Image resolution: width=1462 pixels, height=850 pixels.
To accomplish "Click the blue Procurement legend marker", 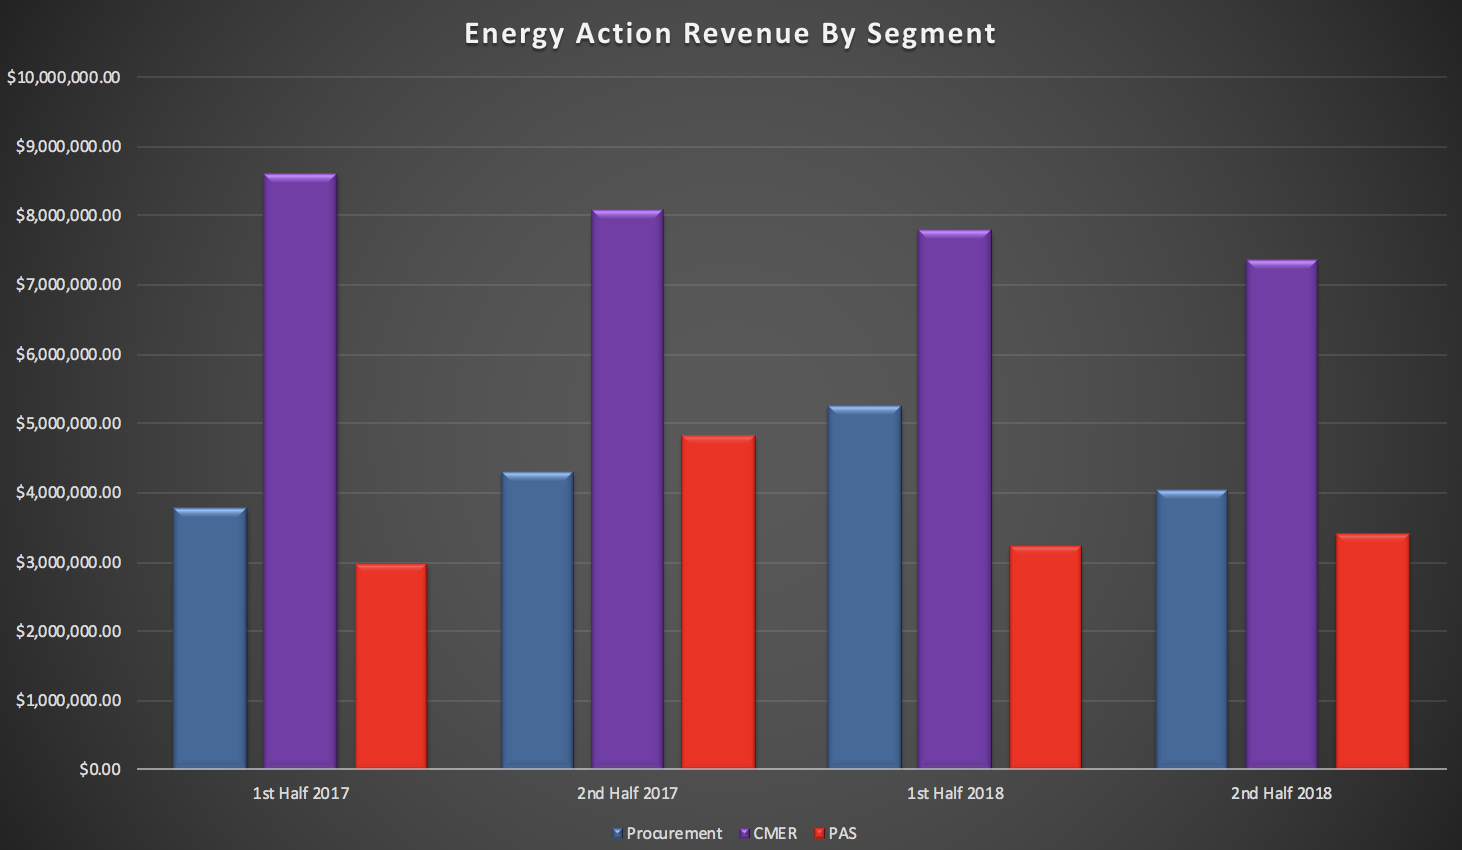I will [617, 833].
